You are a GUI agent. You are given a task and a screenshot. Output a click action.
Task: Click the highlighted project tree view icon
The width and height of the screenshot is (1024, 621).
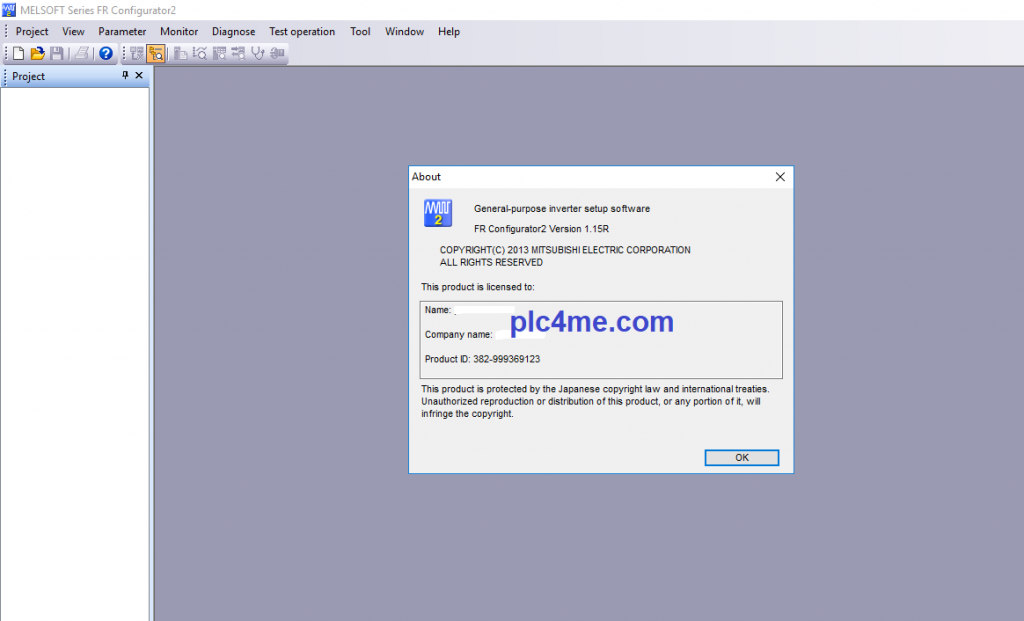(x=156, y=53)
